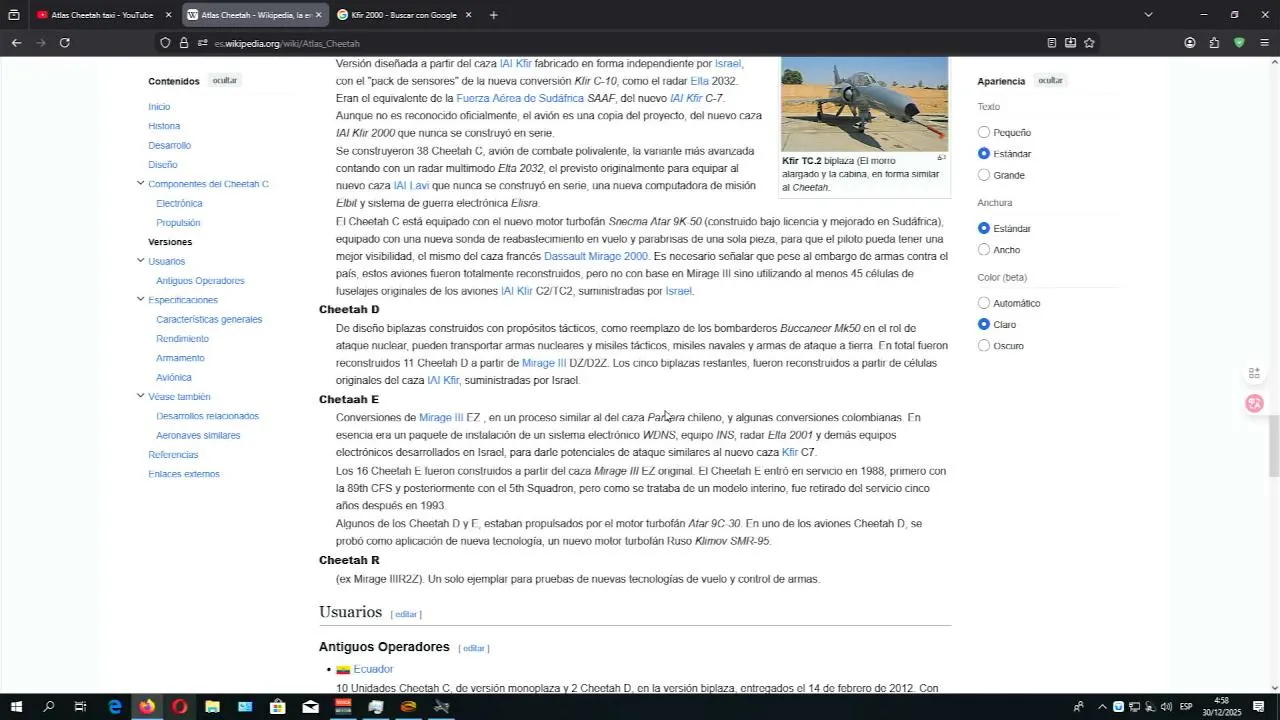Go to Antiguos Operadores in contents
Screen dimensions: 1280x720
200,281
